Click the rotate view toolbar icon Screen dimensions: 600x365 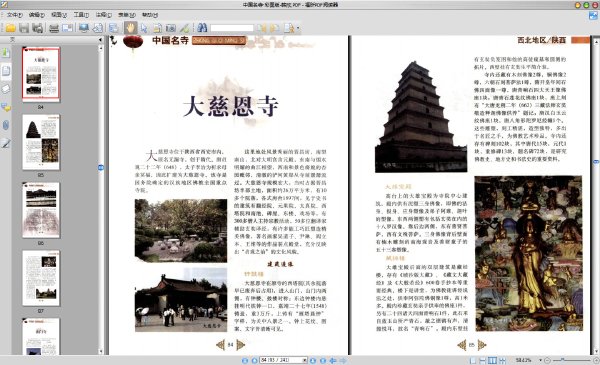coord(98,28)
